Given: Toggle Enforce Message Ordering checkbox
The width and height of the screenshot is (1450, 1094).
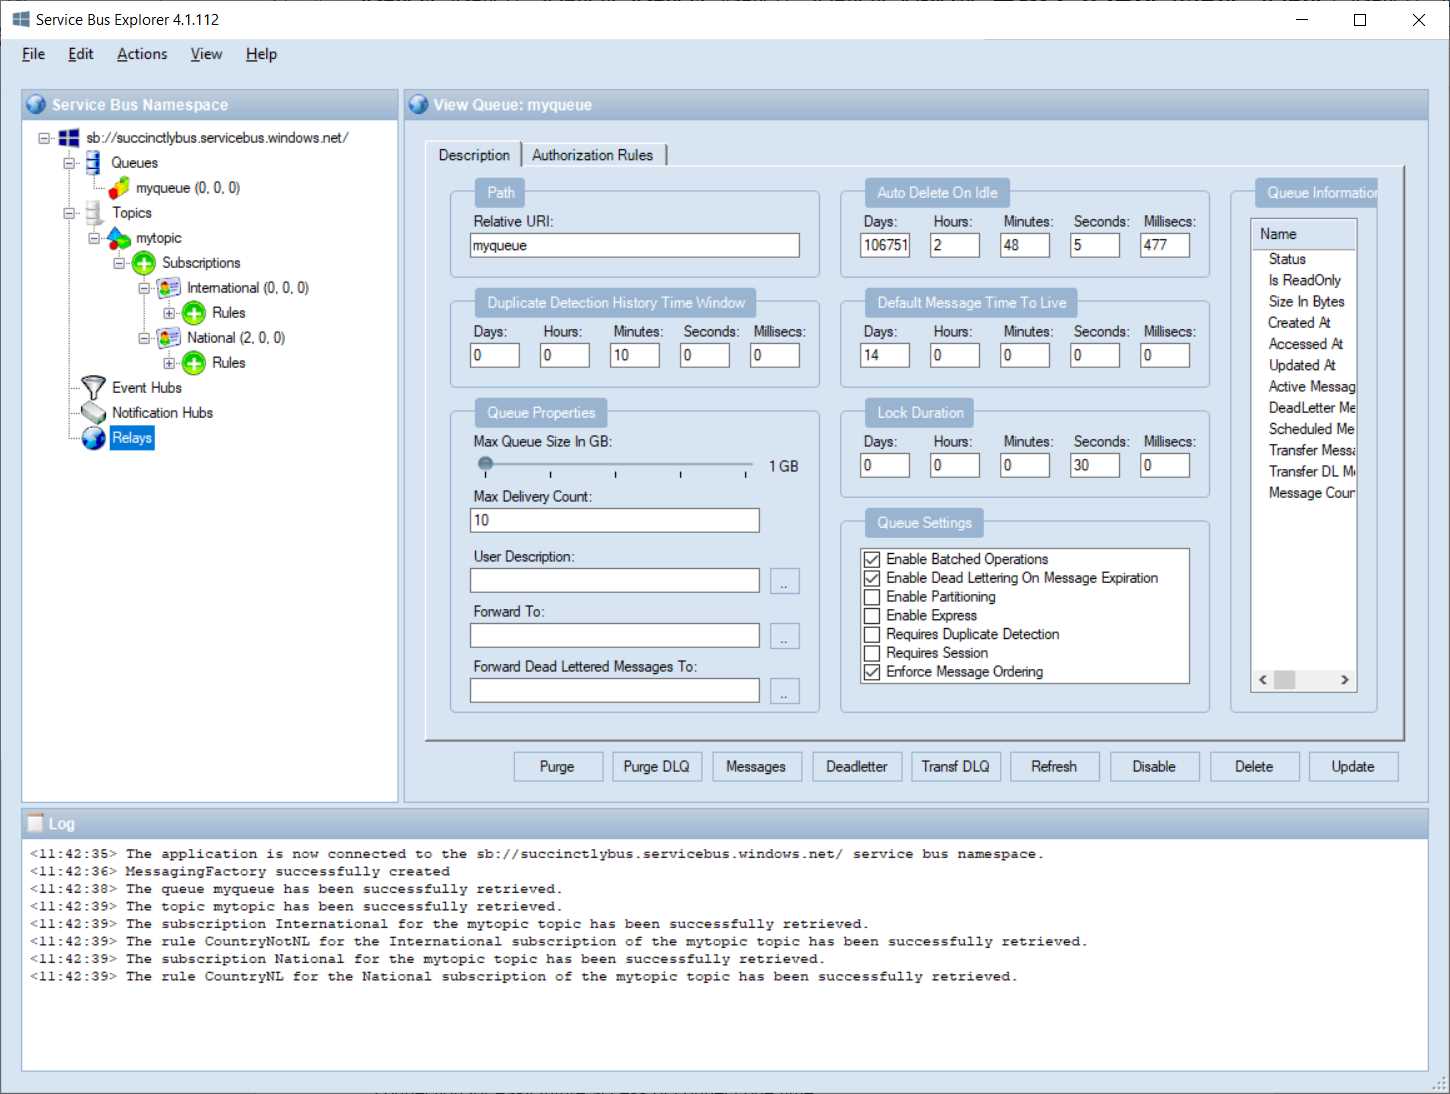Looking at the screenshot, I should [872, 672].
